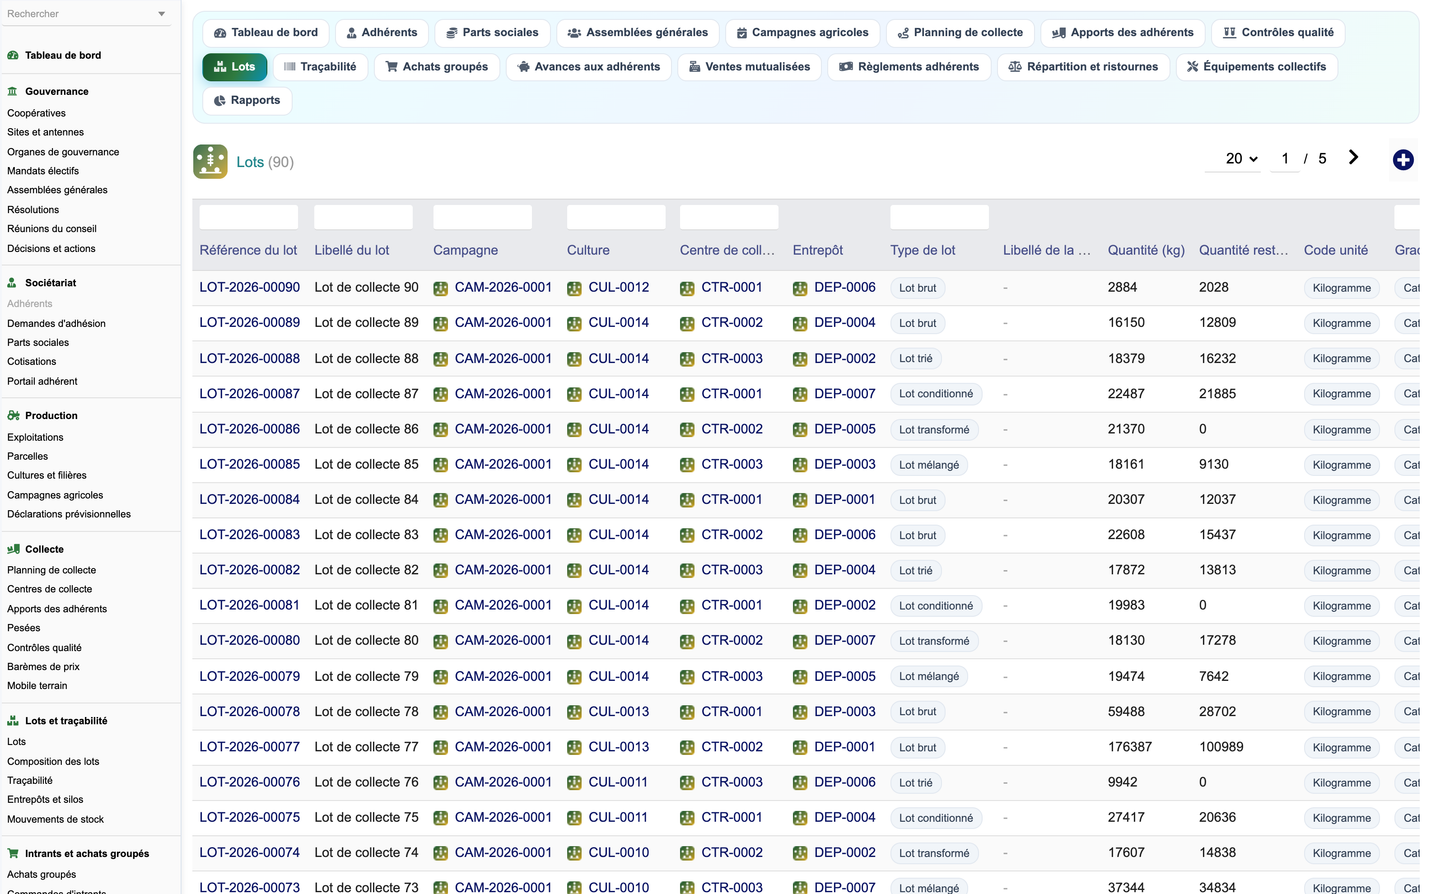Open Achats groupés tab
Image resolution: width=1445 pixels, height=894 pixels.
[437, 67]
